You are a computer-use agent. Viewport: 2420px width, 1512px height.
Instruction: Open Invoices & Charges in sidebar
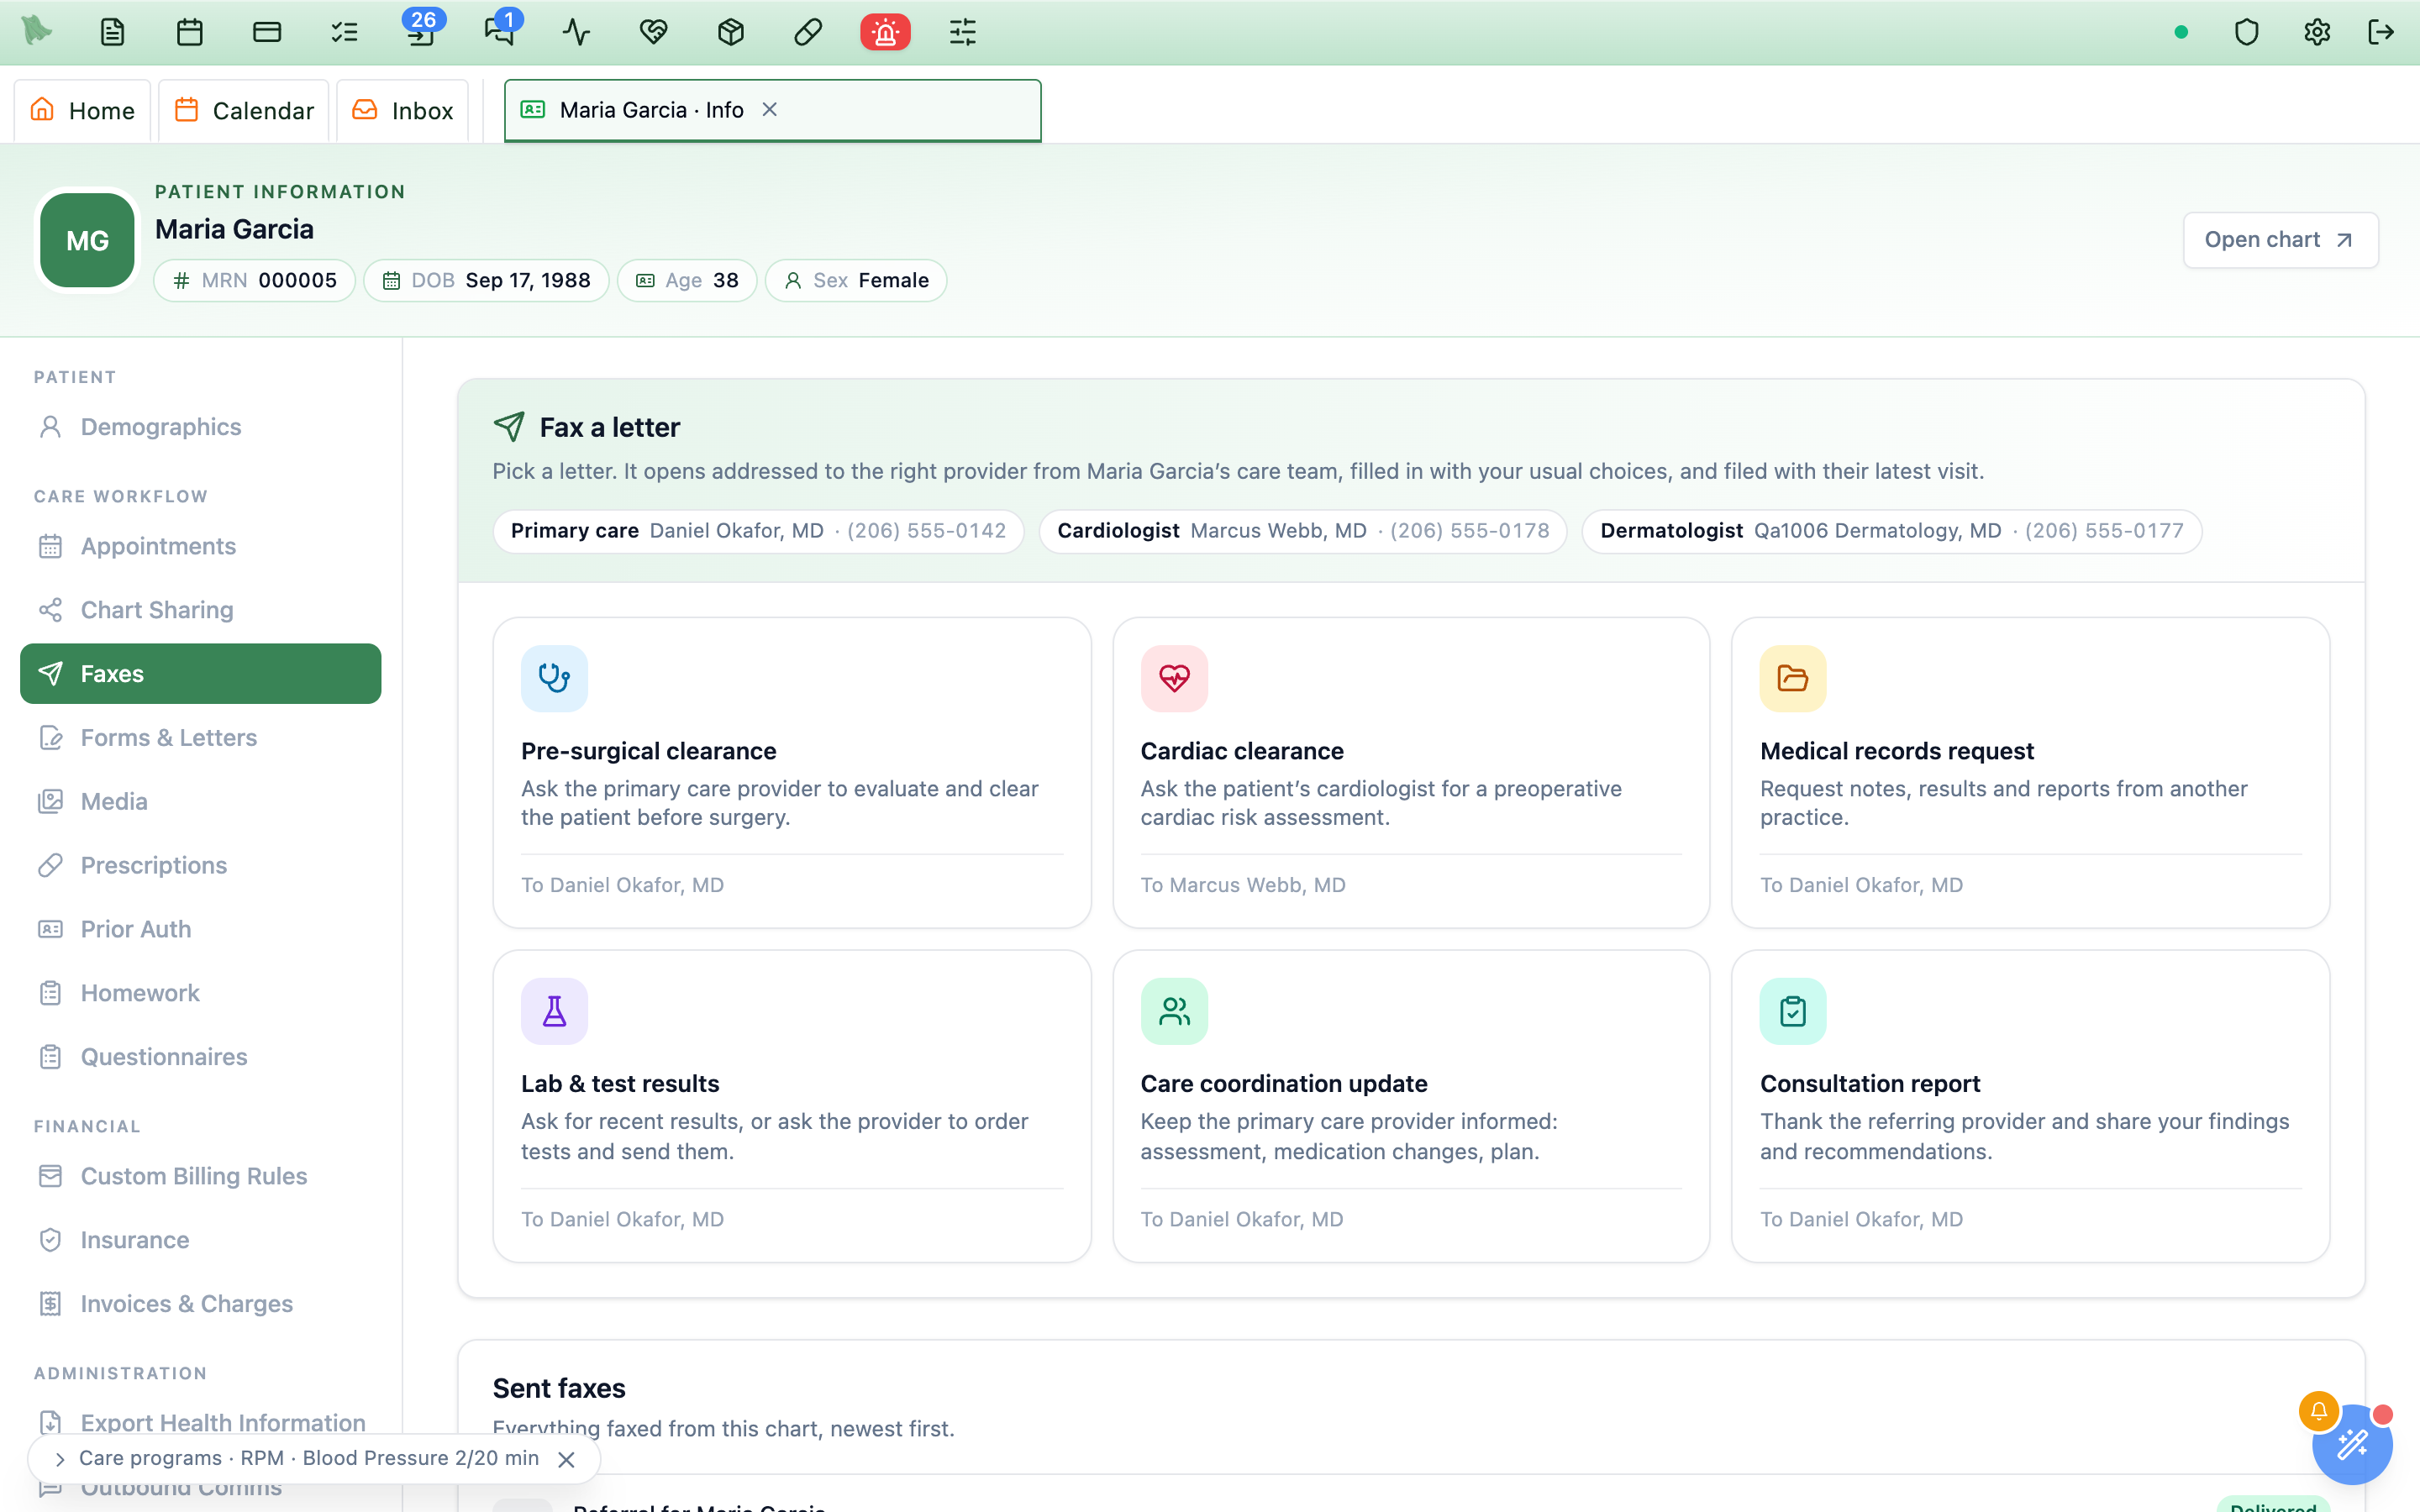point(200,1304)
